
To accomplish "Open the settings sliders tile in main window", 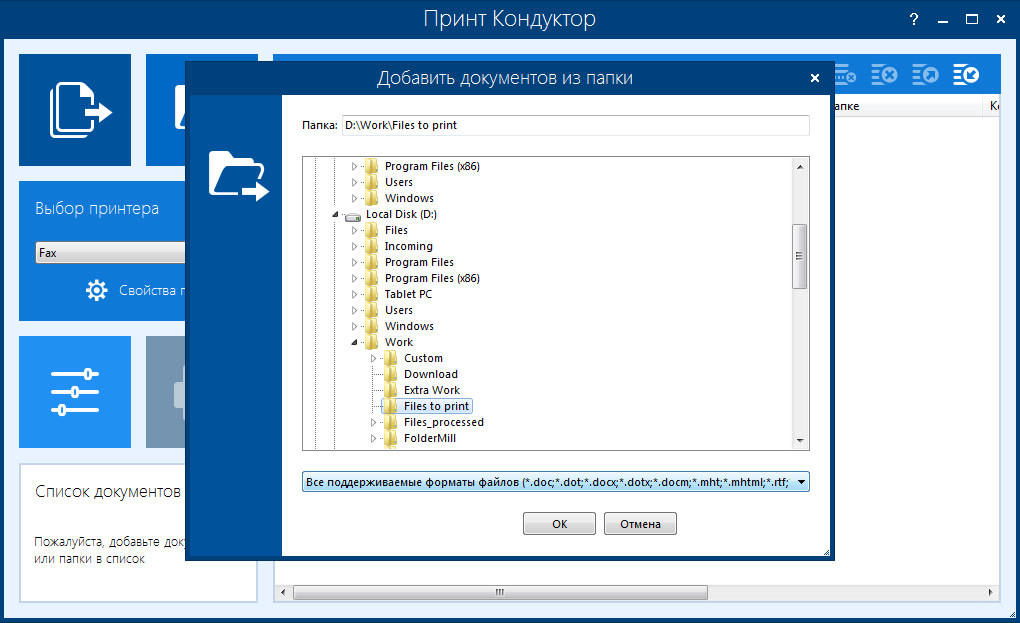I will point(75,391).
